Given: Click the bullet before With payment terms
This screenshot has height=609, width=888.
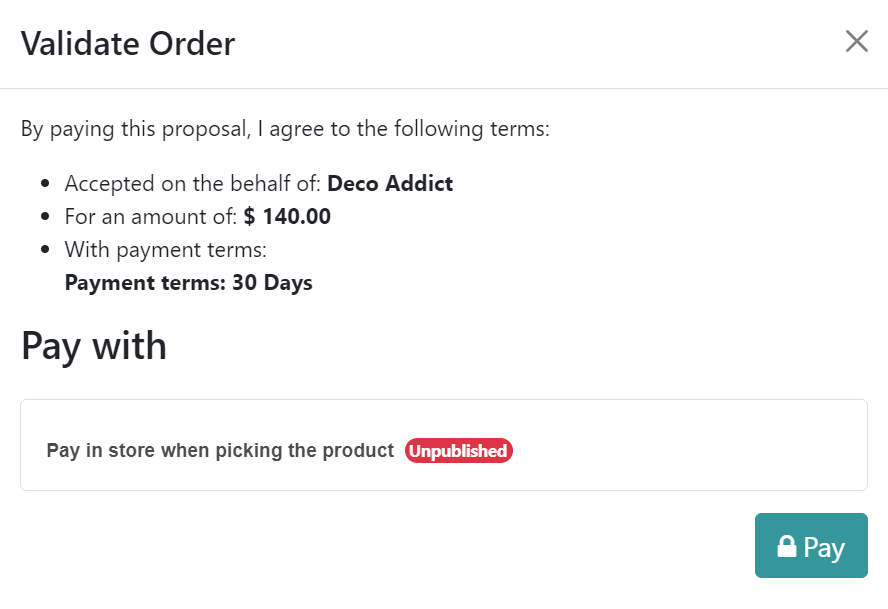Looking at the screenshot, I should [45, 251].
